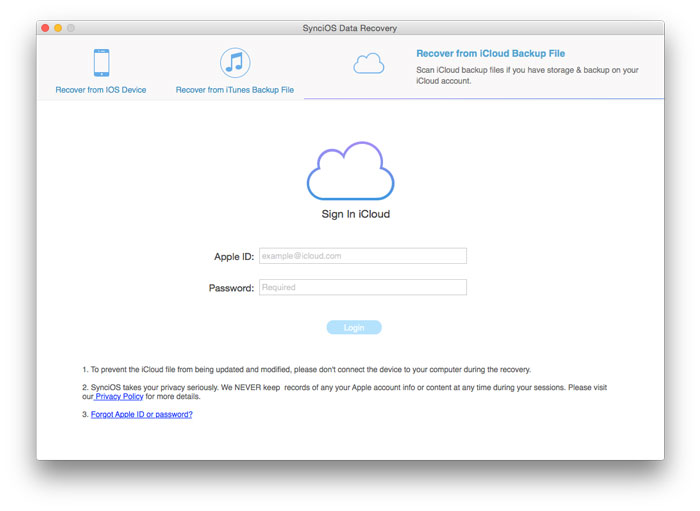Open Recover from iTunes Backup File tab
700x511 pixels.
[x=235, y=90]
